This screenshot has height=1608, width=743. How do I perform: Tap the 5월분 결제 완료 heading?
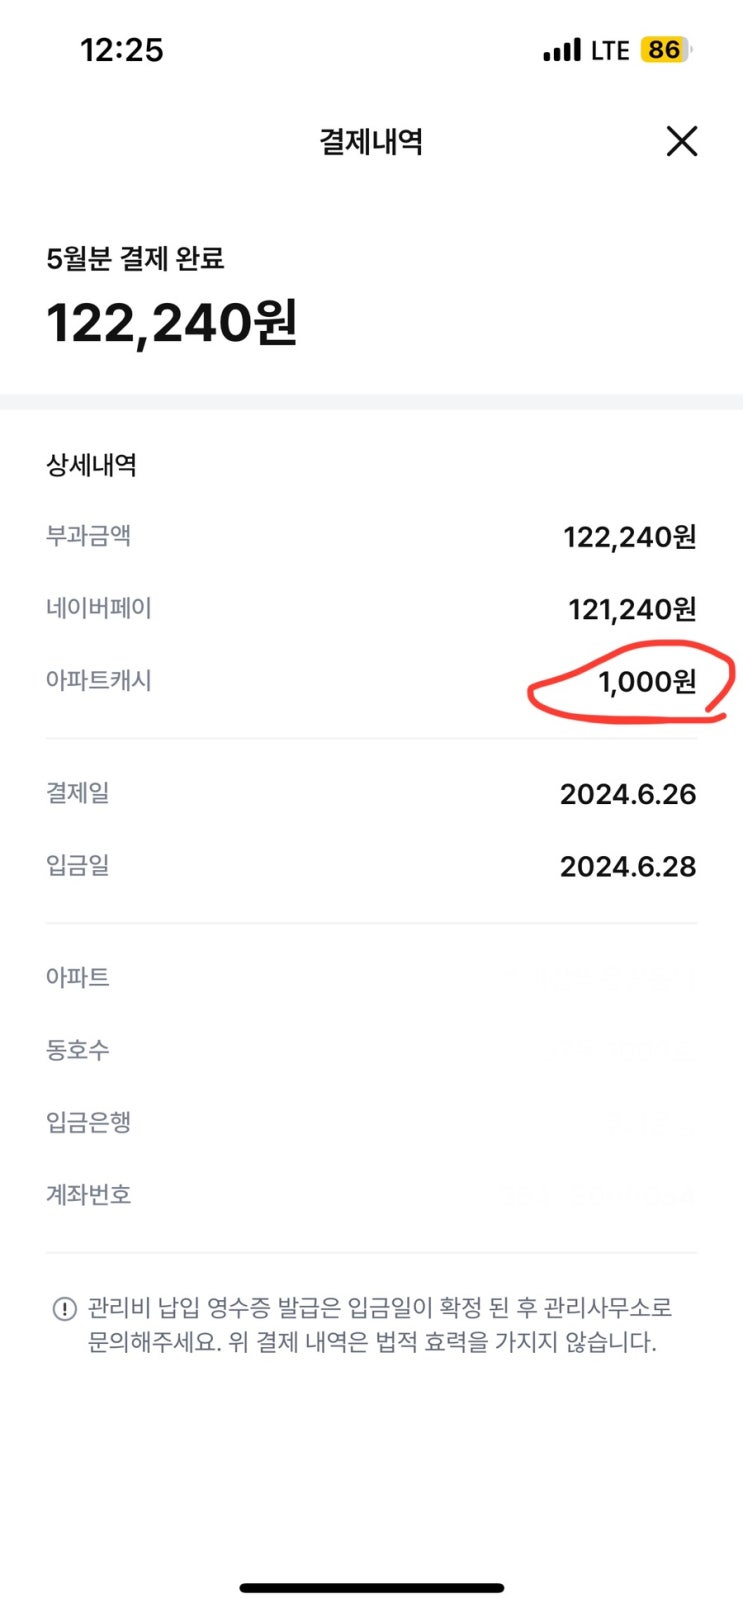135,259
